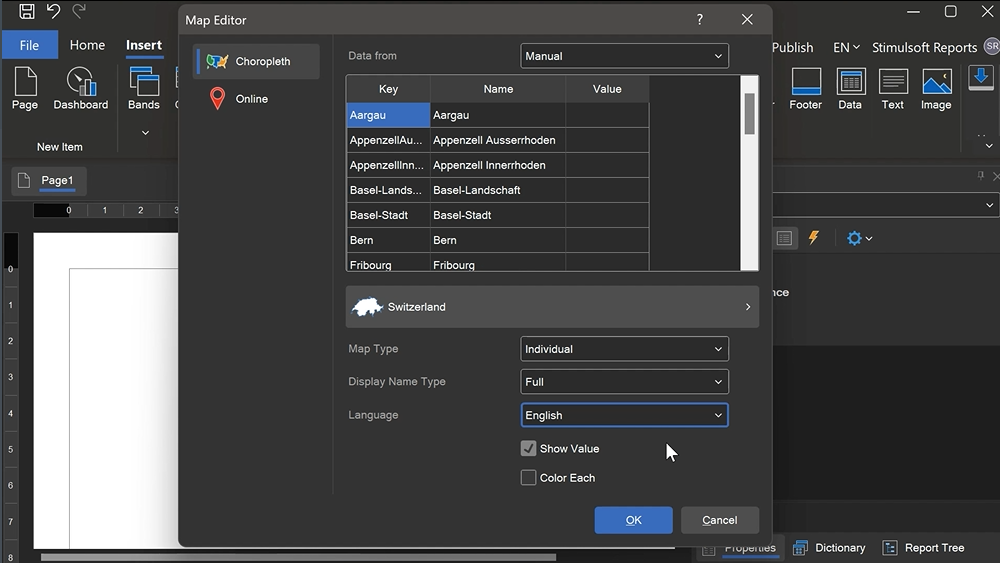Click the Save icon in title bar

click(x=27, y=12)
